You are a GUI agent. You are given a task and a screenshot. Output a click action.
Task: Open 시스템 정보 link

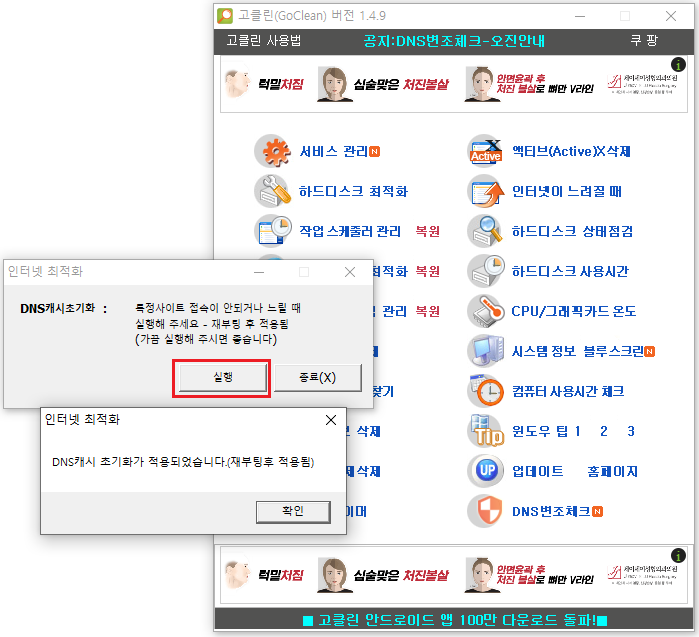point(544,351)
